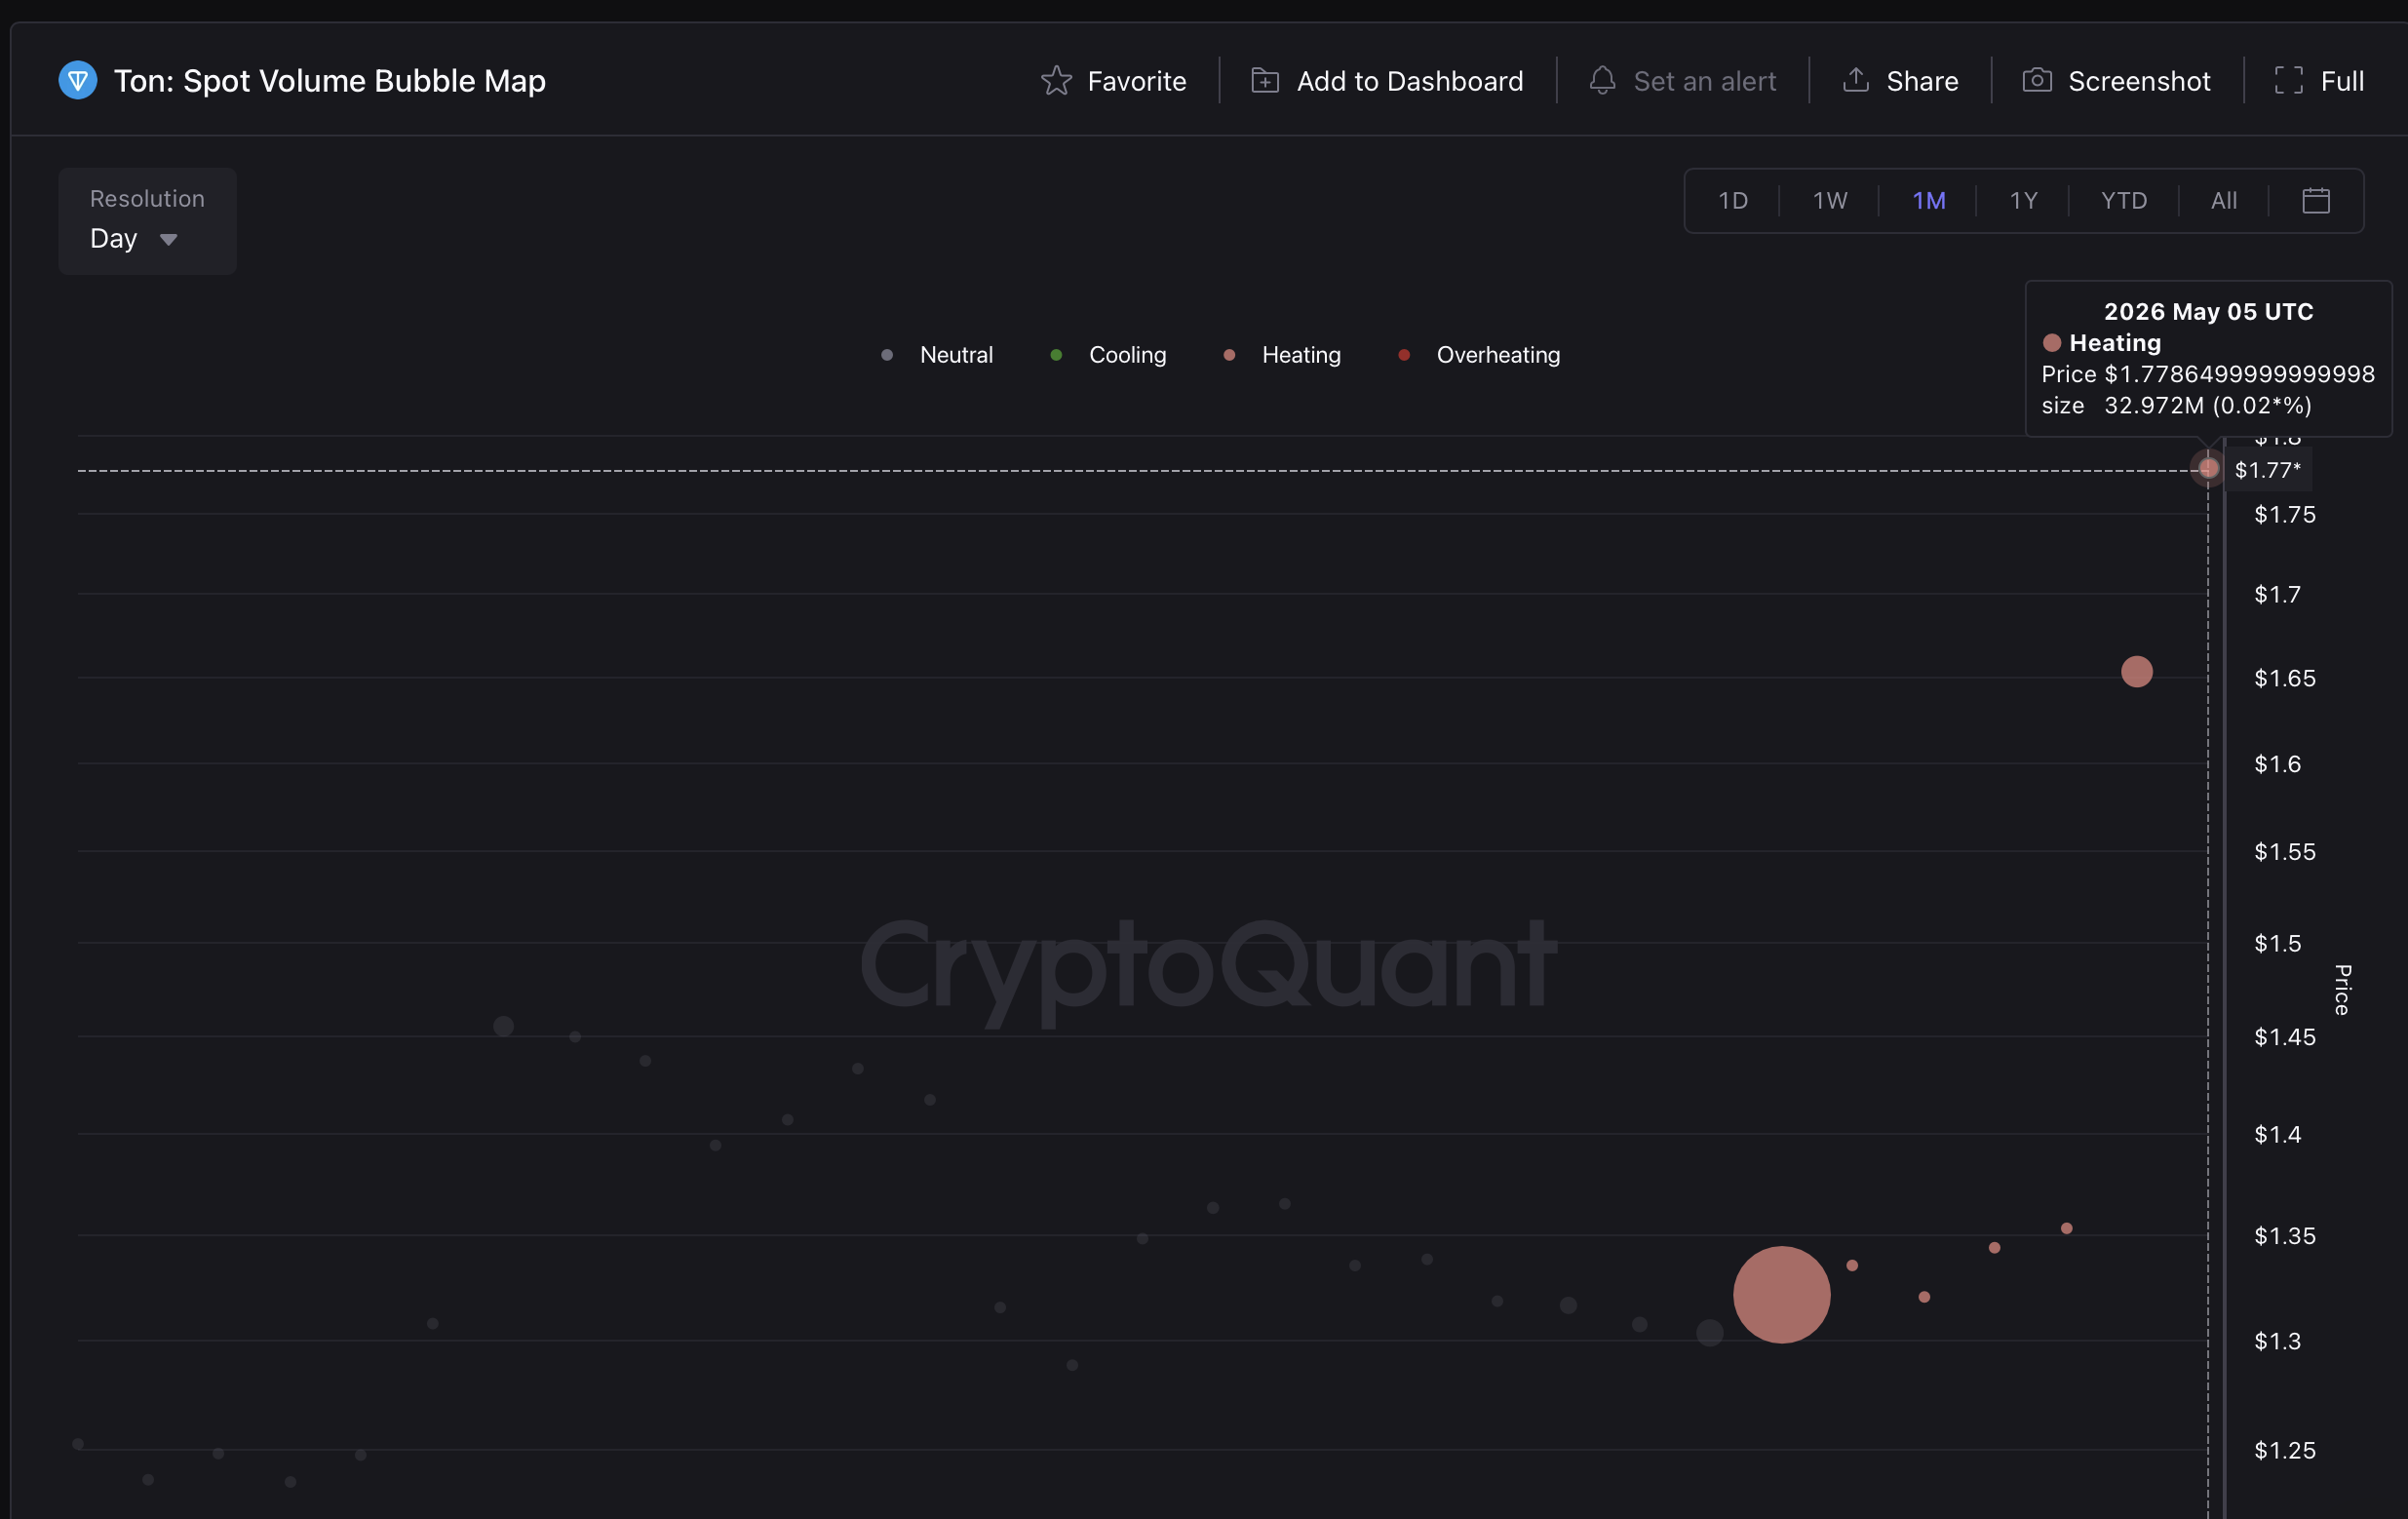Click the highlighted bubble at $1.77
Screen dimensions: 2408x1519
coord(2208,468)
